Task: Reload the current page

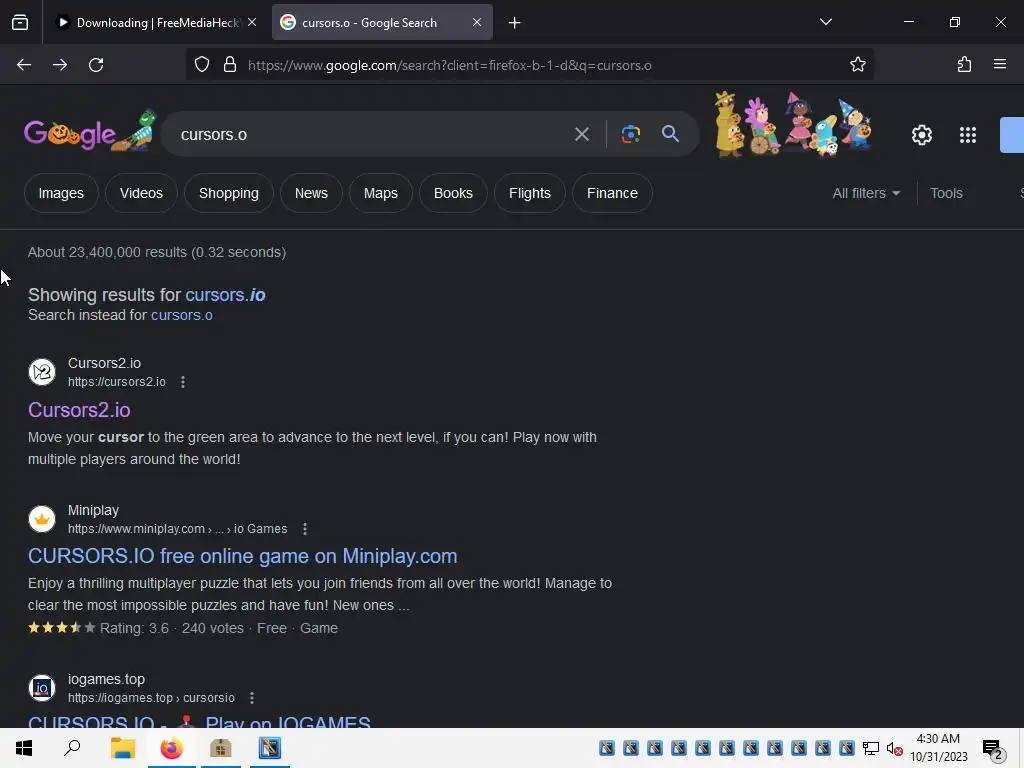Action: 96,65
